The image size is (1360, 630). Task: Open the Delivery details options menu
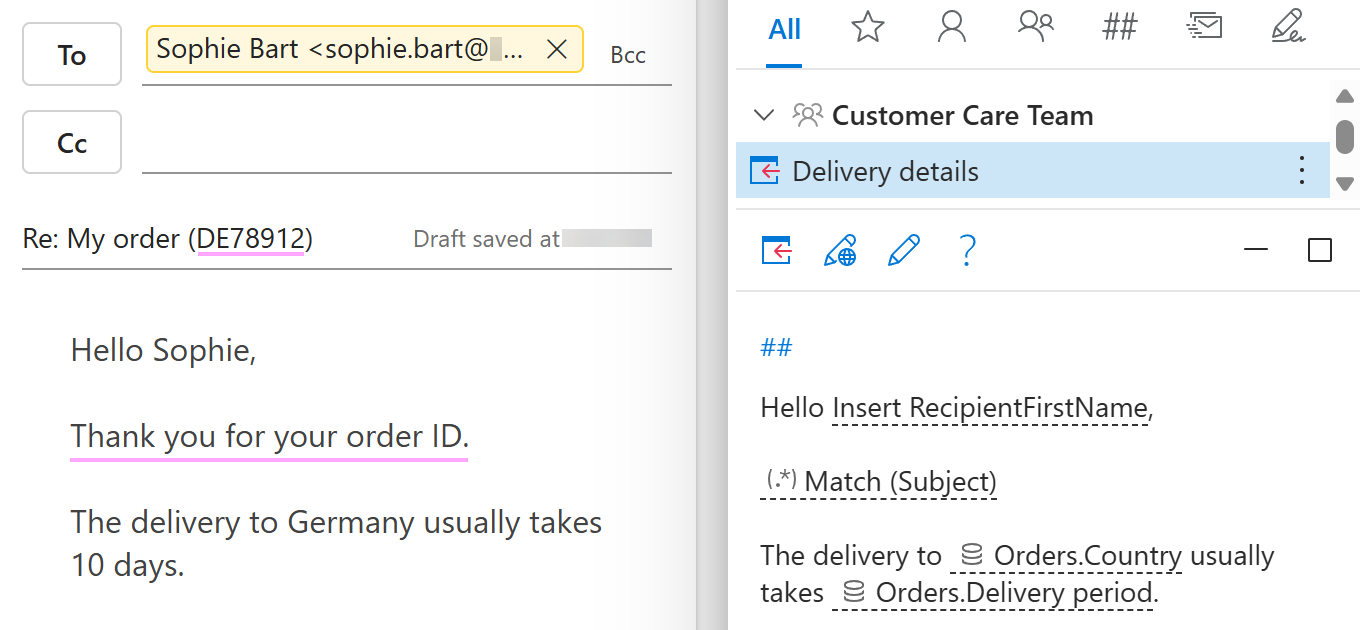[x=1301, y=170]
